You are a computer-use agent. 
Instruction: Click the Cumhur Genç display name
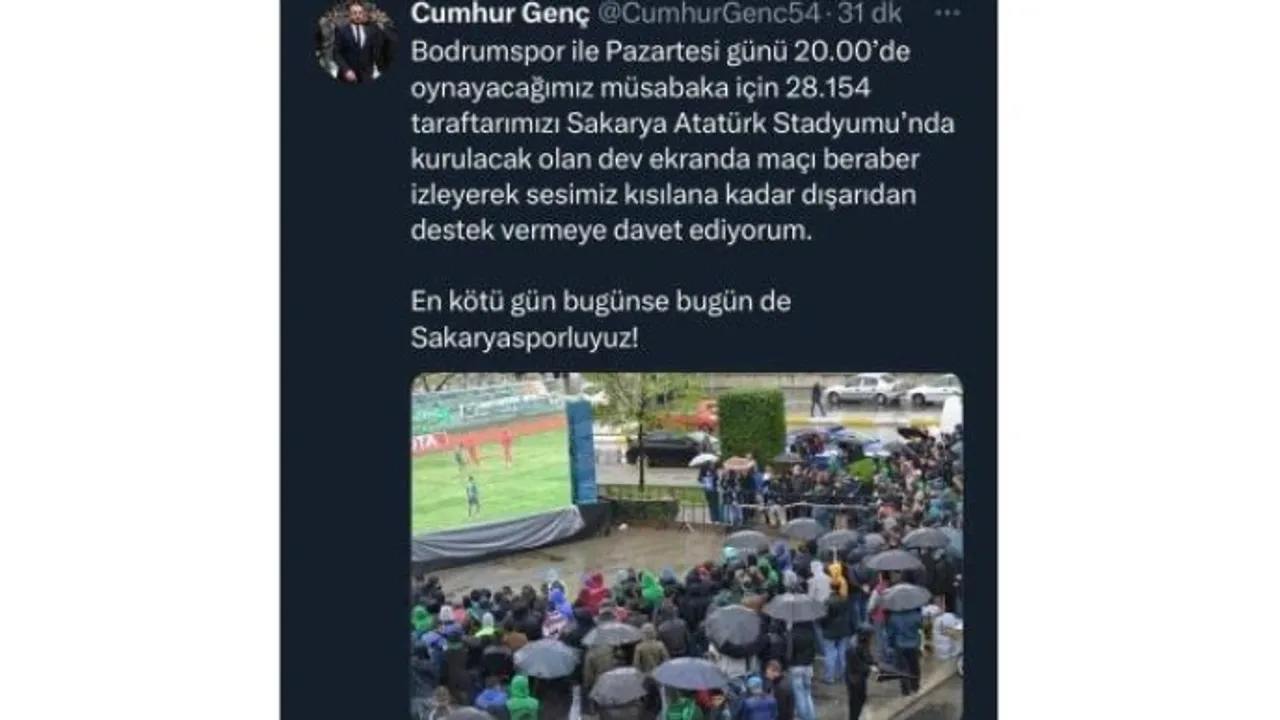point(482,13)
